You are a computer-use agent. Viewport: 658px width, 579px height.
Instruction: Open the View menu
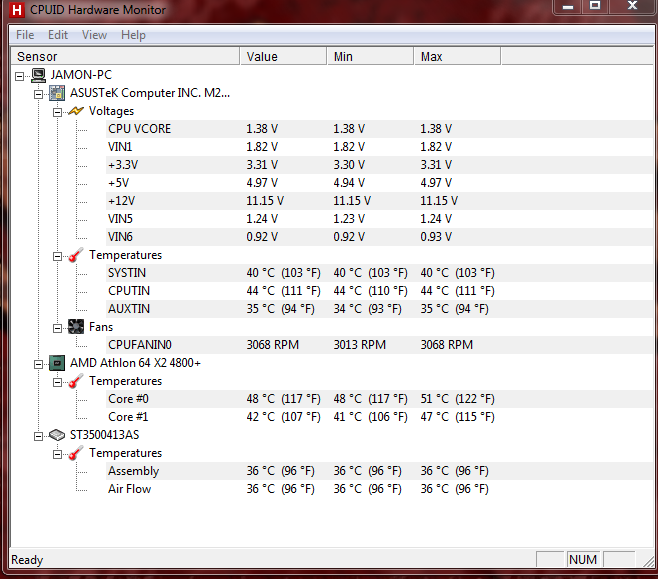[94, 35]
